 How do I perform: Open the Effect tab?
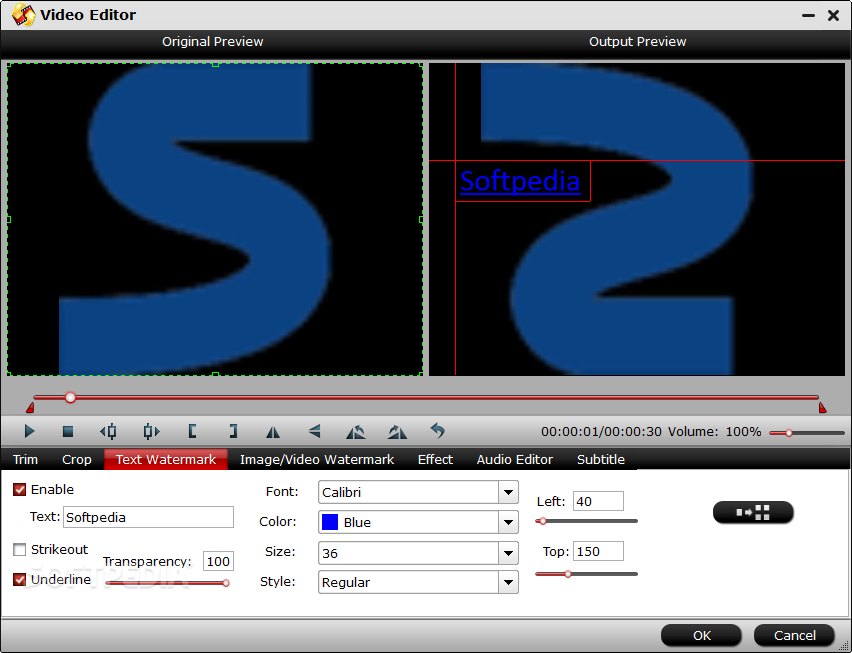pyautogui.click(x=435, y=460)
